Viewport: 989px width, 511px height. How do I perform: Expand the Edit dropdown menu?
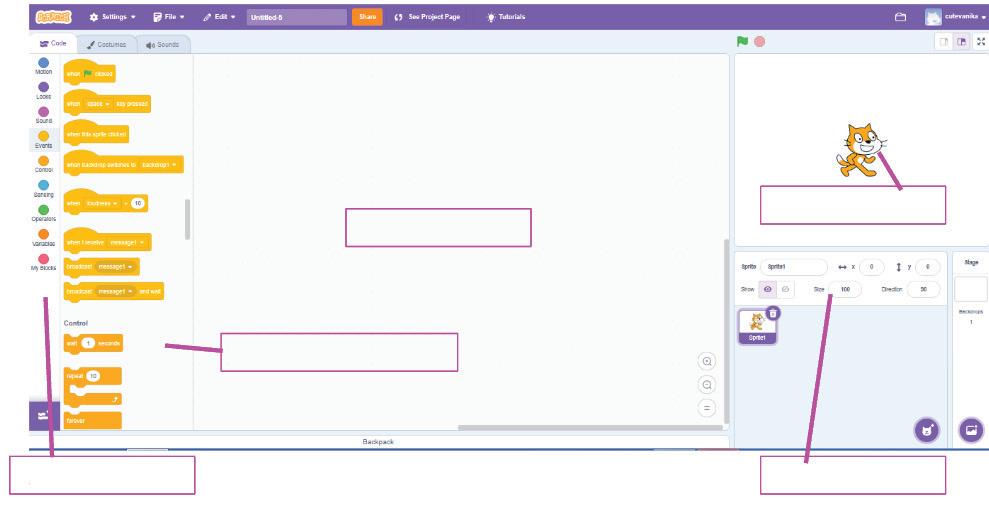(x=219, y=17)
